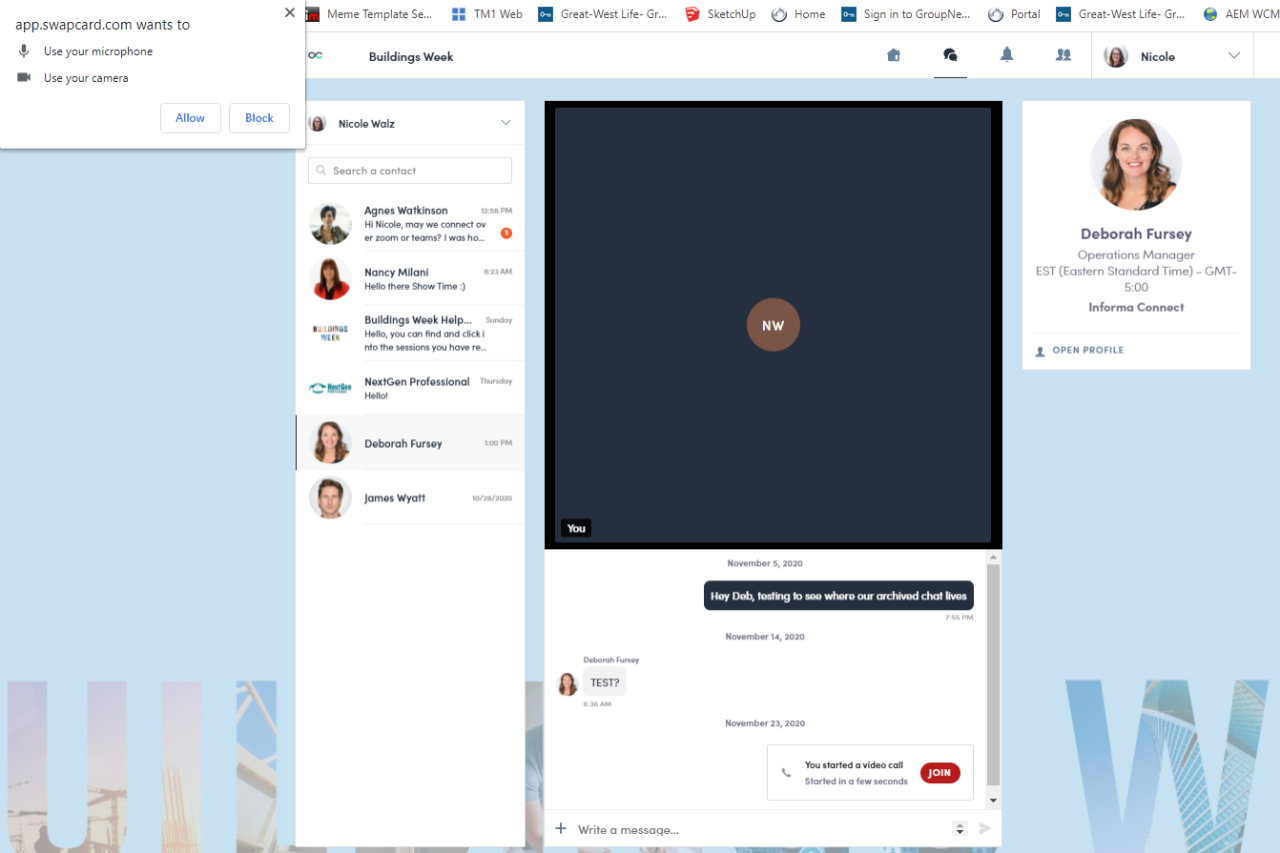
Task: Open the Portal bookmark
Action: click(x=1014, y=14)
